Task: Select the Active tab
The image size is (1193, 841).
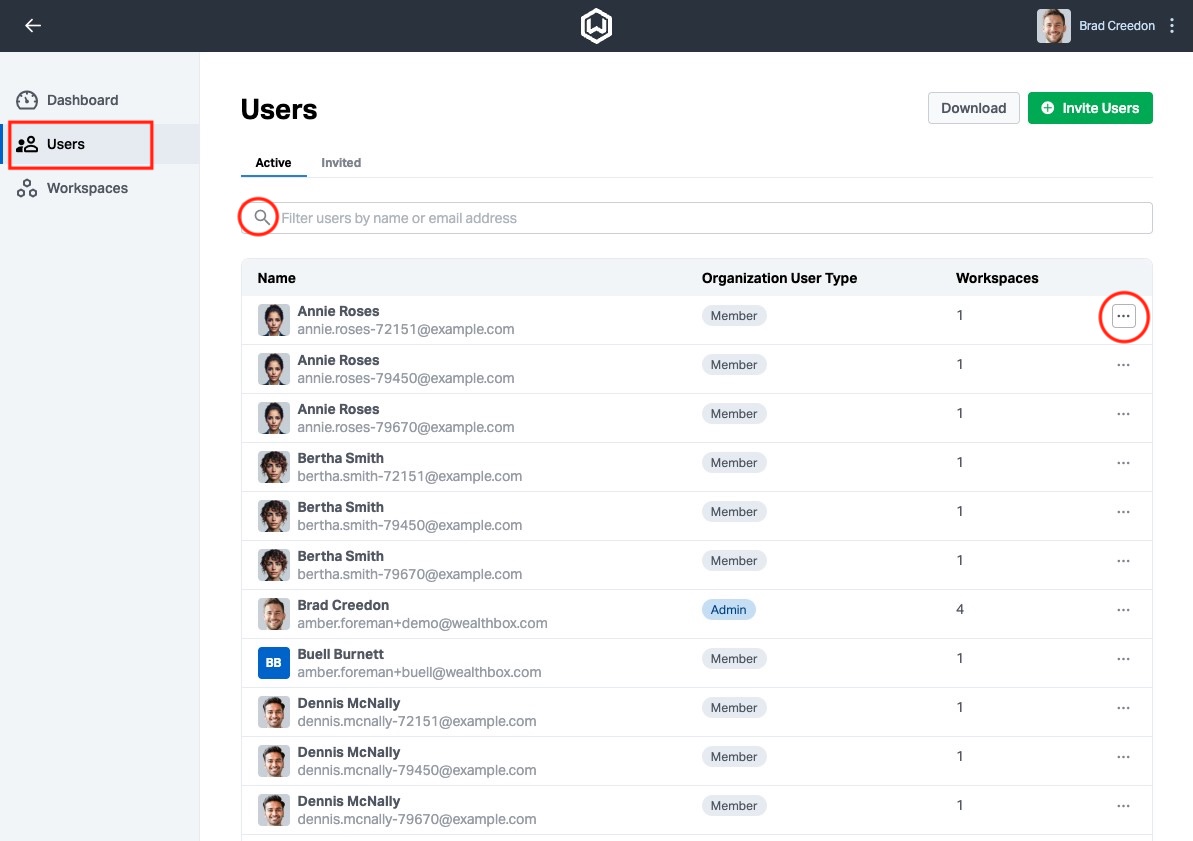Action: (x=273, y=163)
